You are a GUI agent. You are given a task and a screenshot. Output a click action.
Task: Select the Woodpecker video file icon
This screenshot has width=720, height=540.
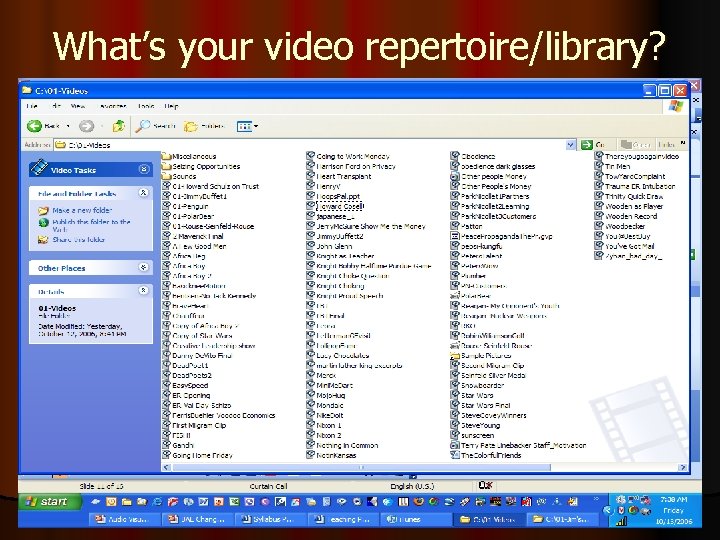tap(599, 226)
